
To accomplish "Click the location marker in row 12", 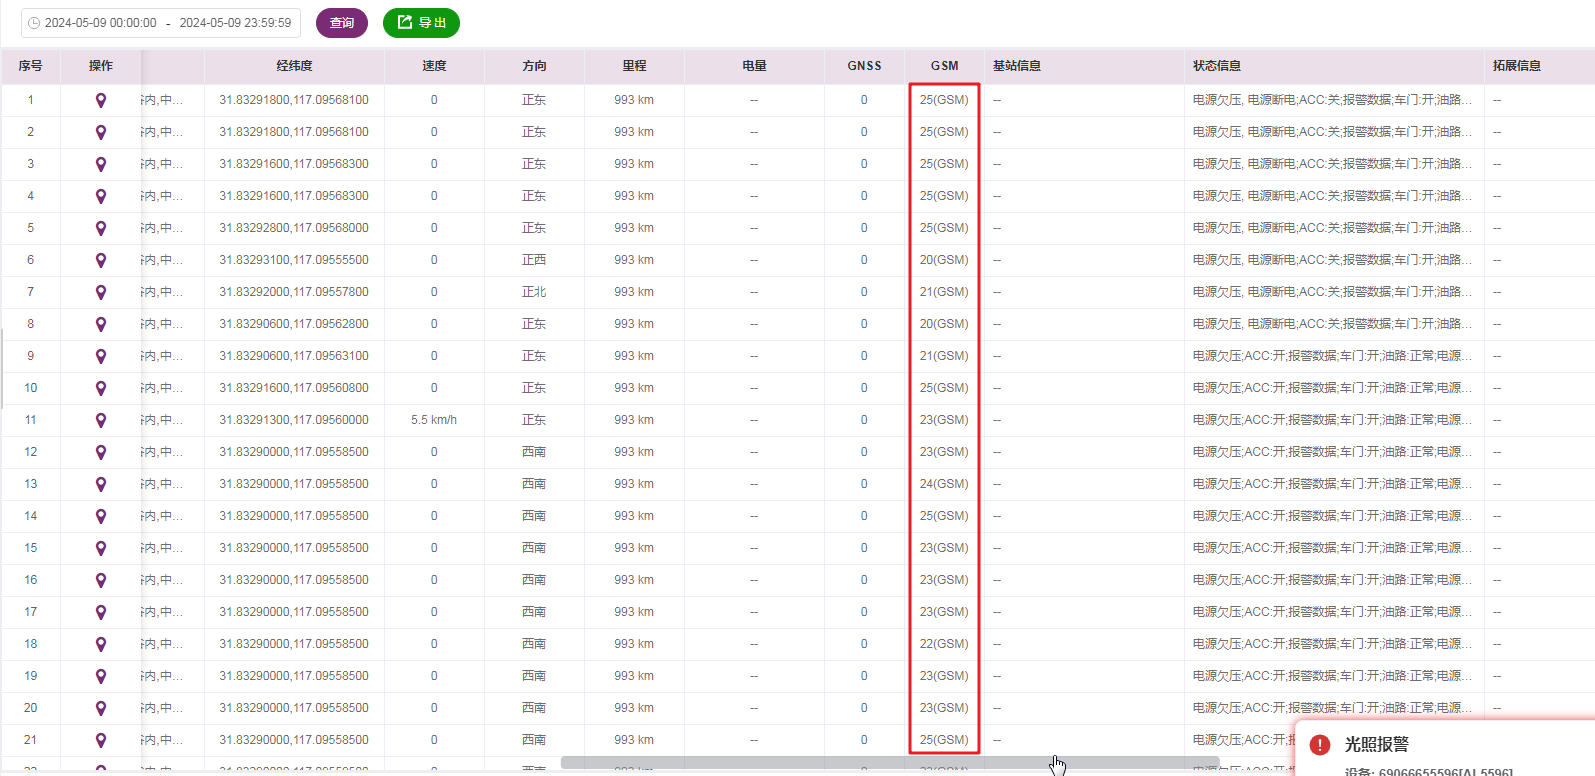I will [x=101, y=452].
